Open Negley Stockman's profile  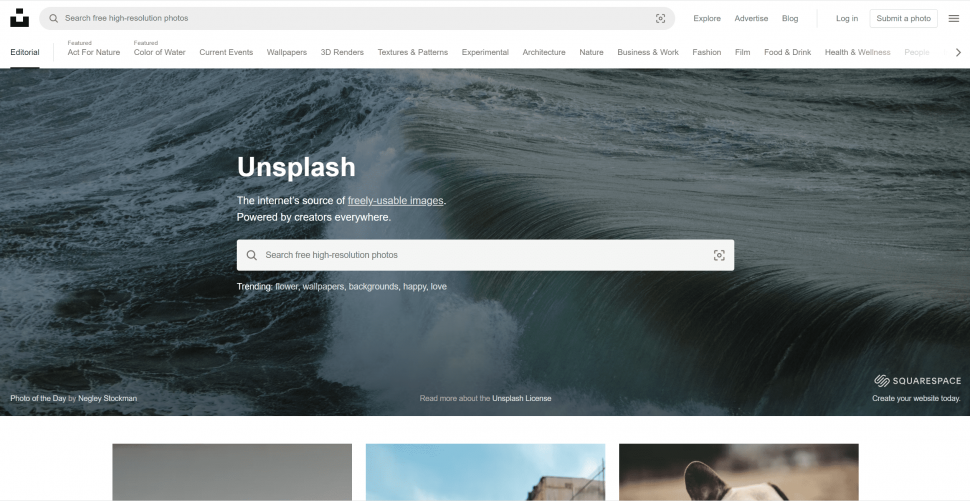coord(108,398)
